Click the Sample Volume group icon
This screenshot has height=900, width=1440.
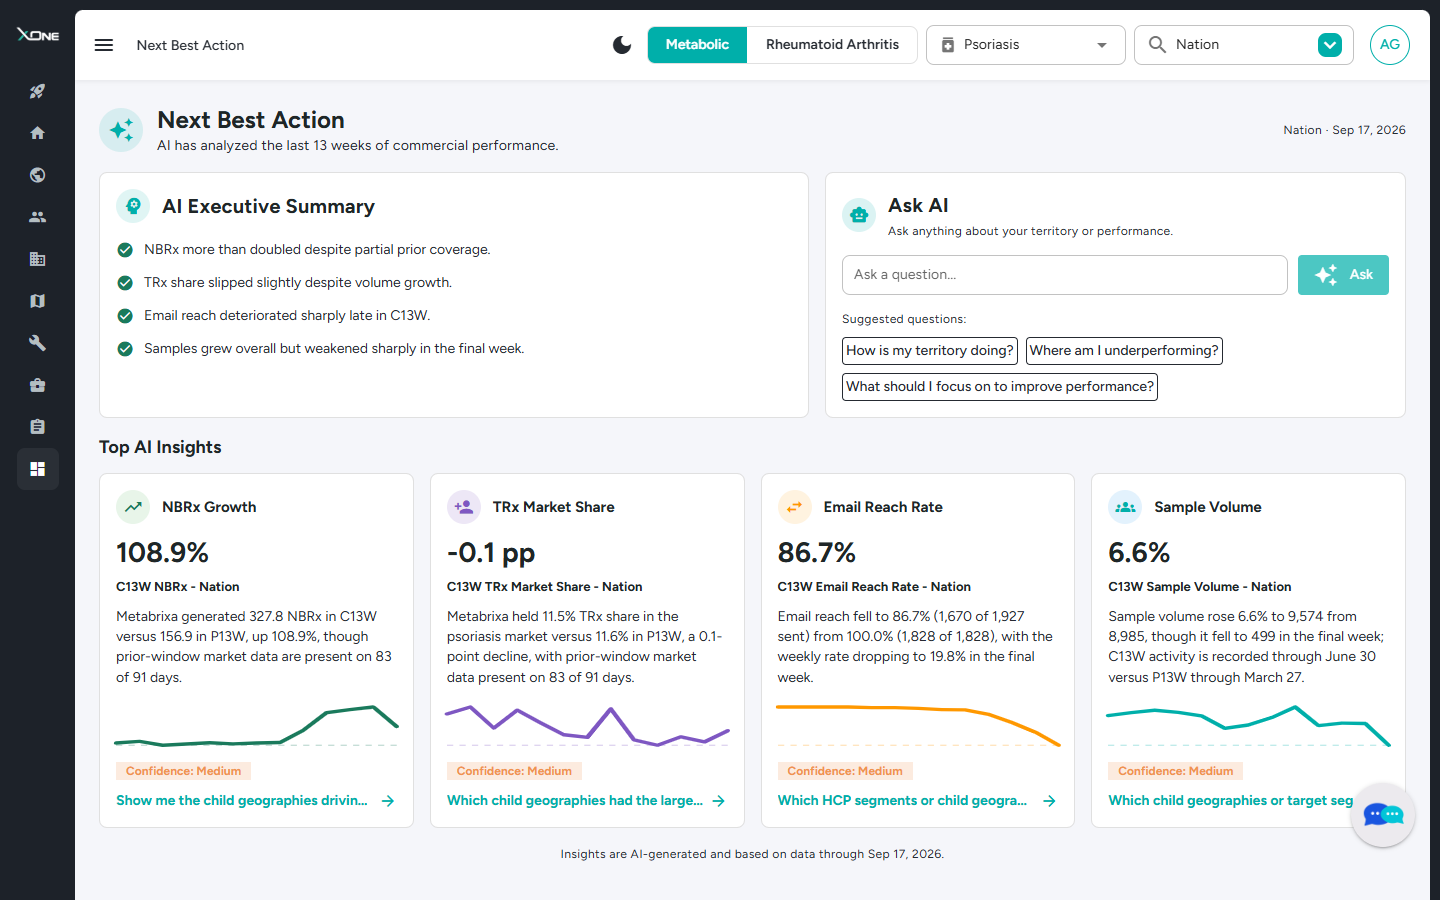[x=1125, y=507]
